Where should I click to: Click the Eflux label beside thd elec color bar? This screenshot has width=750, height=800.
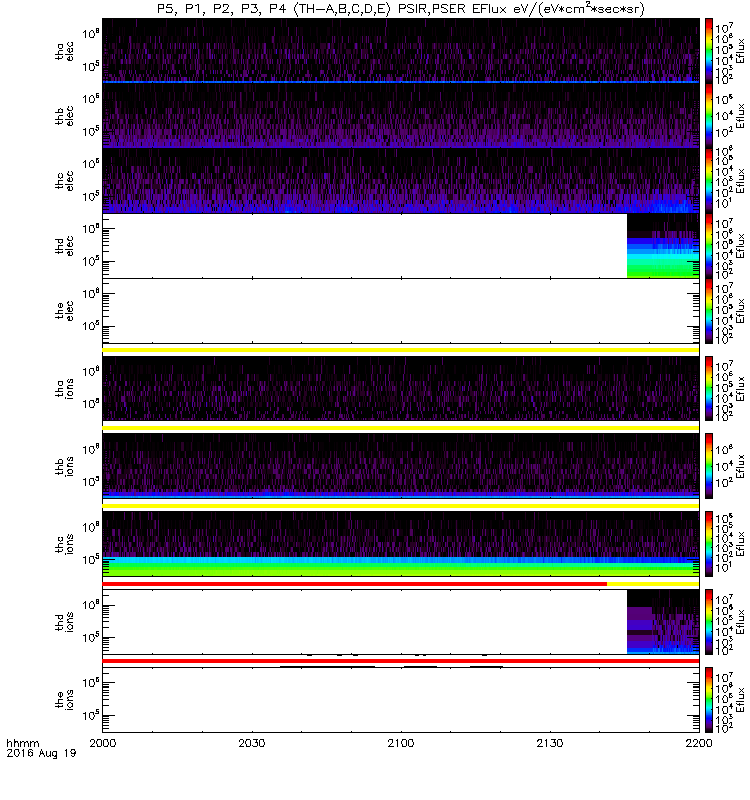coord(740,246)
